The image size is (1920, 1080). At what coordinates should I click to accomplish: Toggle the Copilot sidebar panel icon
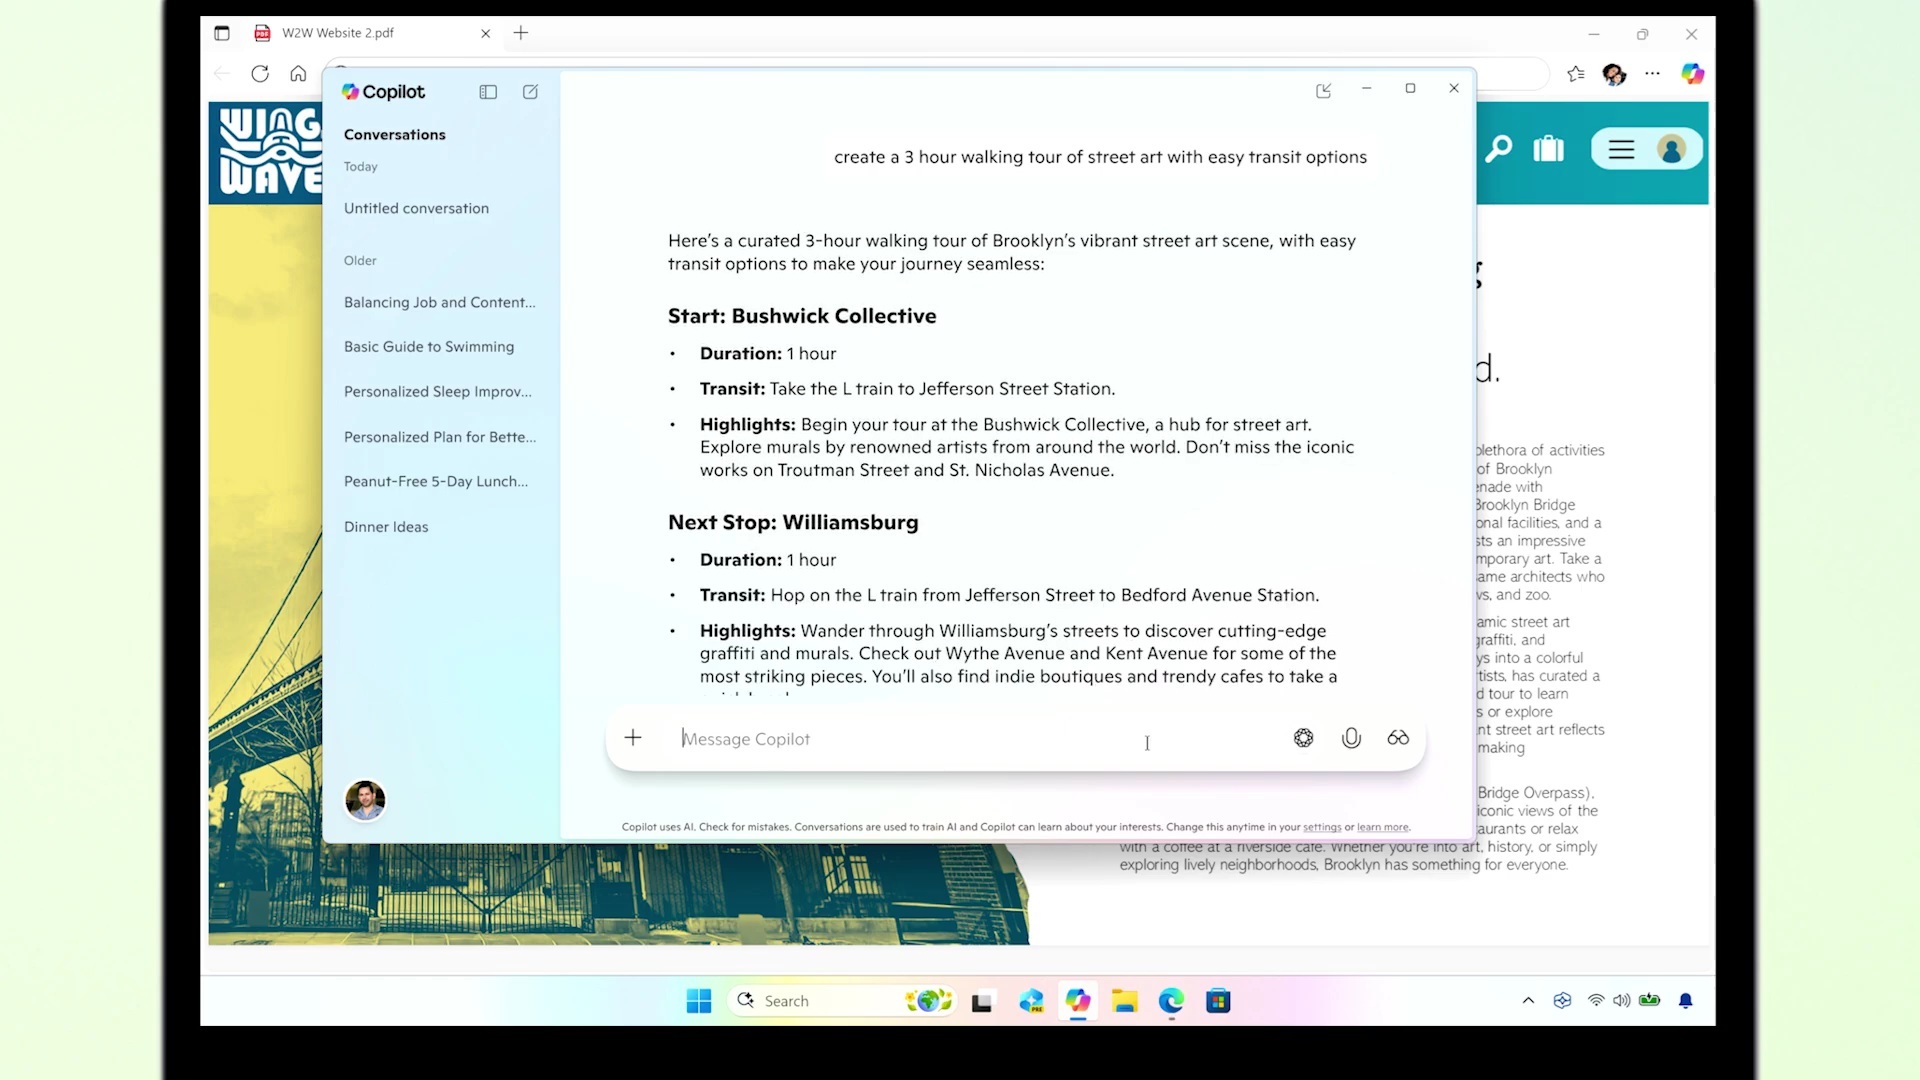click(488, 92)
